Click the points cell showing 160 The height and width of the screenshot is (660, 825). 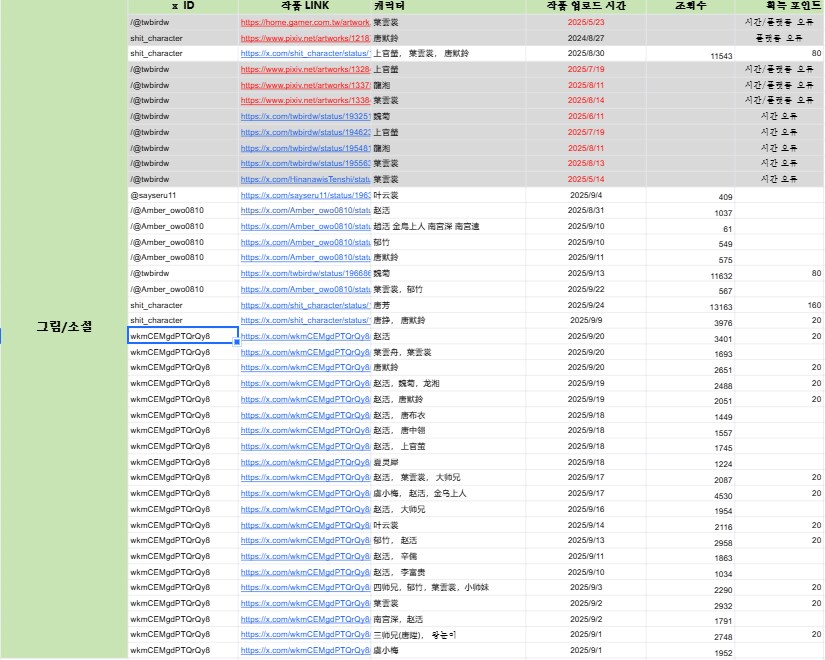pos(781,305)
